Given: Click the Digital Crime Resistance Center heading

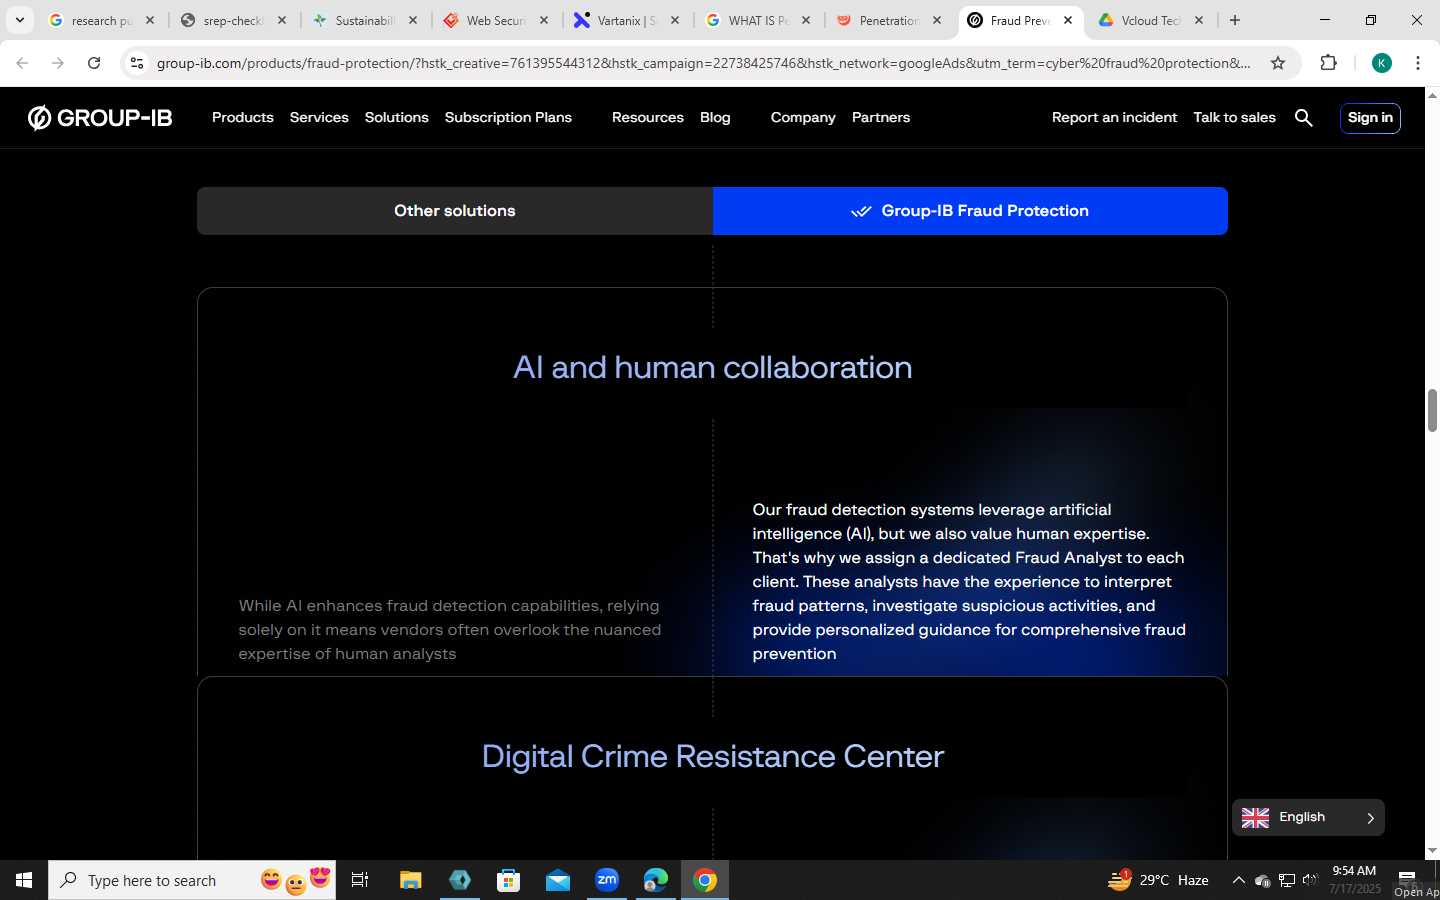Looking at the screenshot, I should point(712,756).
